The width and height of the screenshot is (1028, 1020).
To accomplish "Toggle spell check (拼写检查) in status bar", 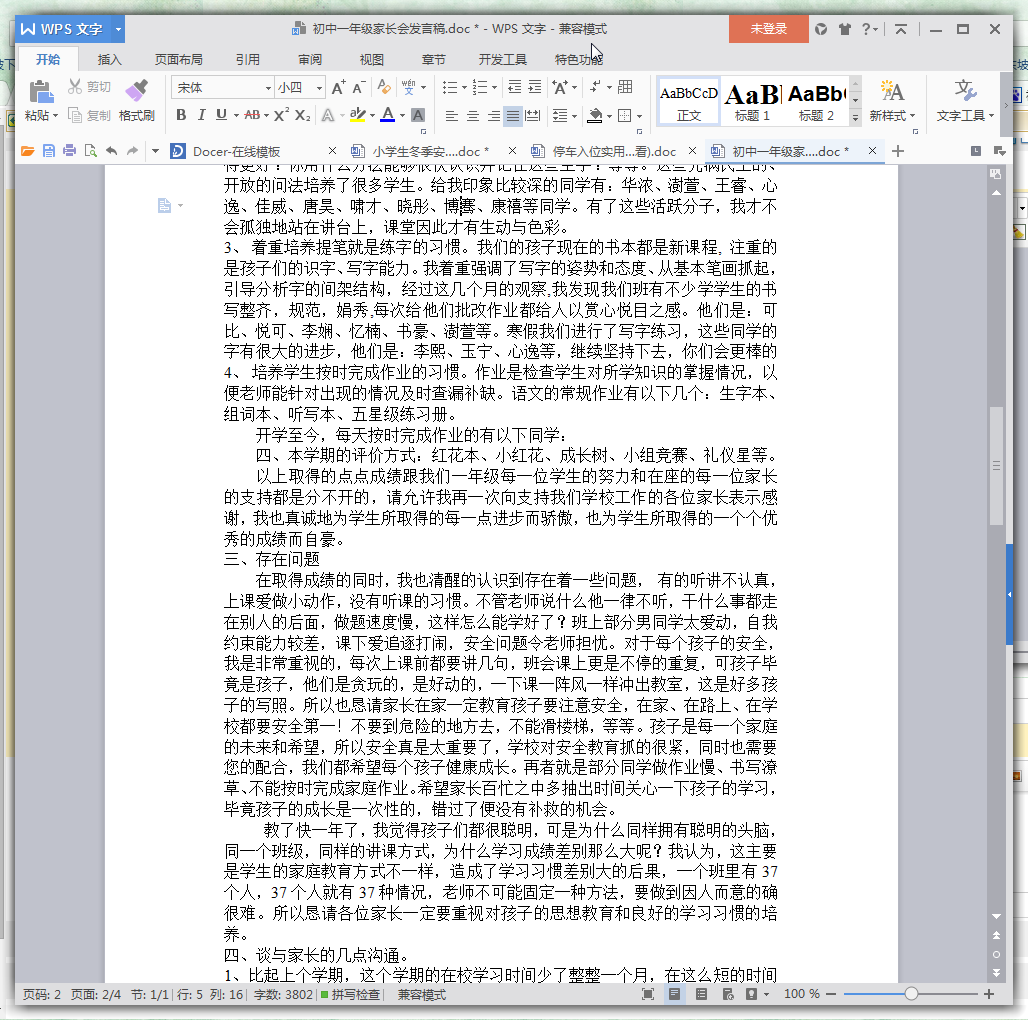I will pyautogui.click(x=350, y=995).
